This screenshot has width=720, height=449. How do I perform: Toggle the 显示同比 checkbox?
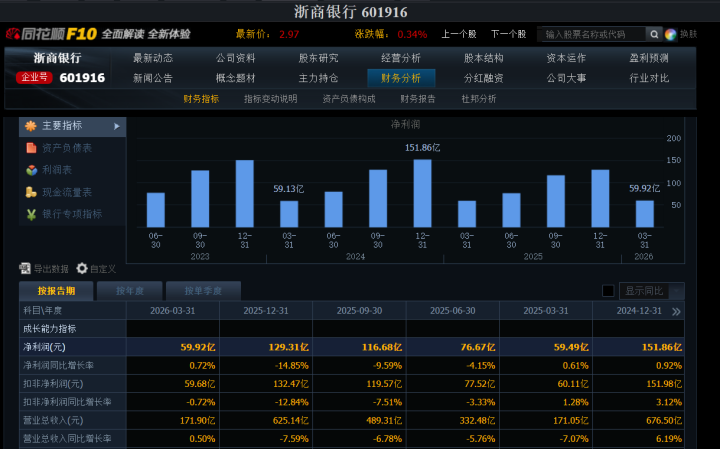608,291
